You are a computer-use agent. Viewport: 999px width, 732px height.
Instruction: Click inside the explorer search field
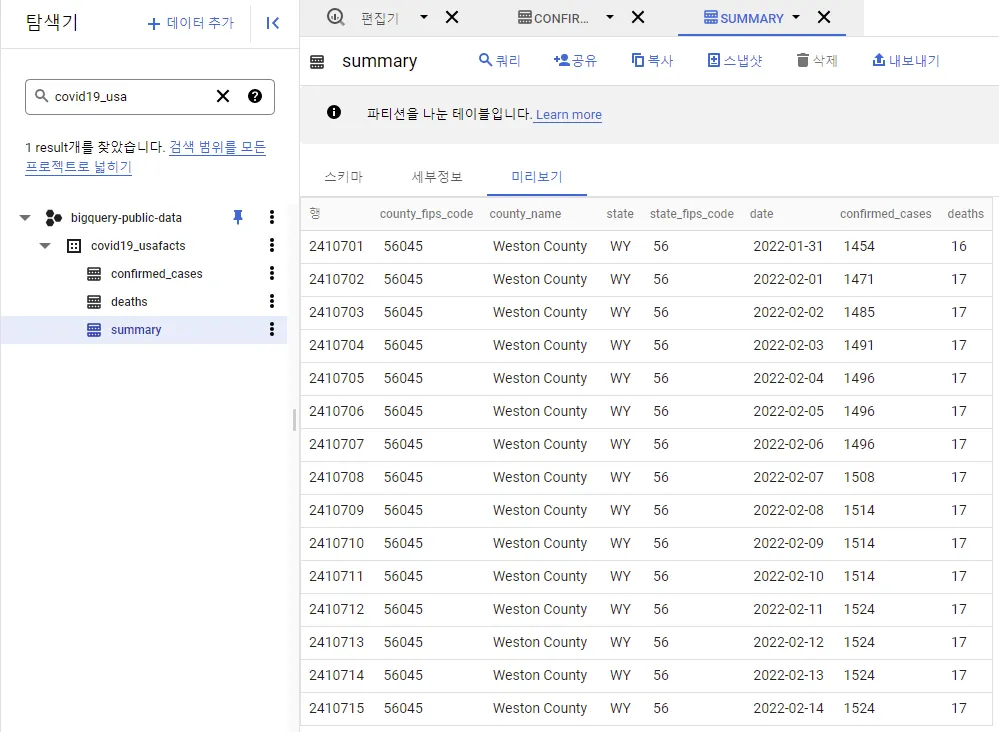pos(130,96)
